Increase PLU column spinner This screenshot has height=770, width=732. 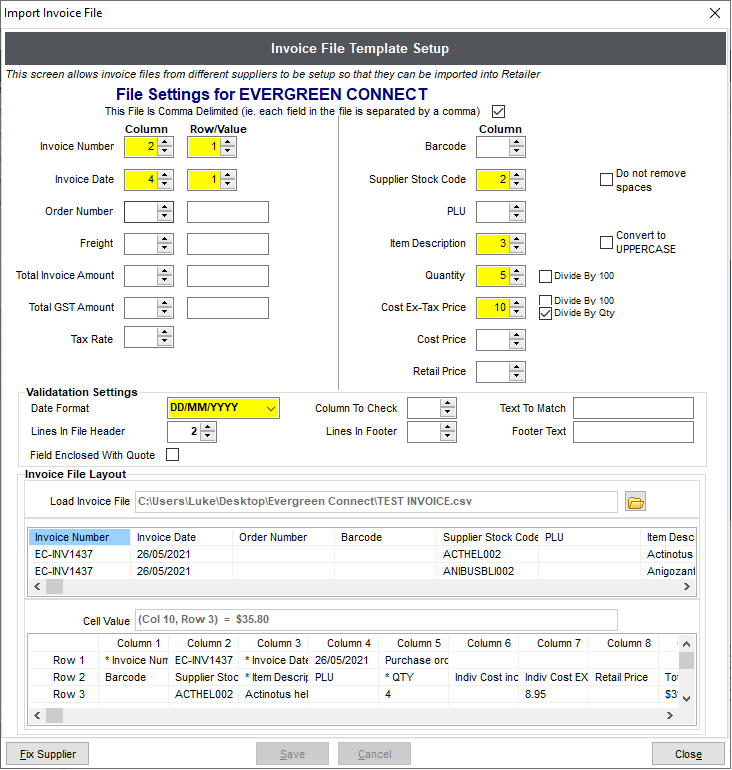pos(516,207)
